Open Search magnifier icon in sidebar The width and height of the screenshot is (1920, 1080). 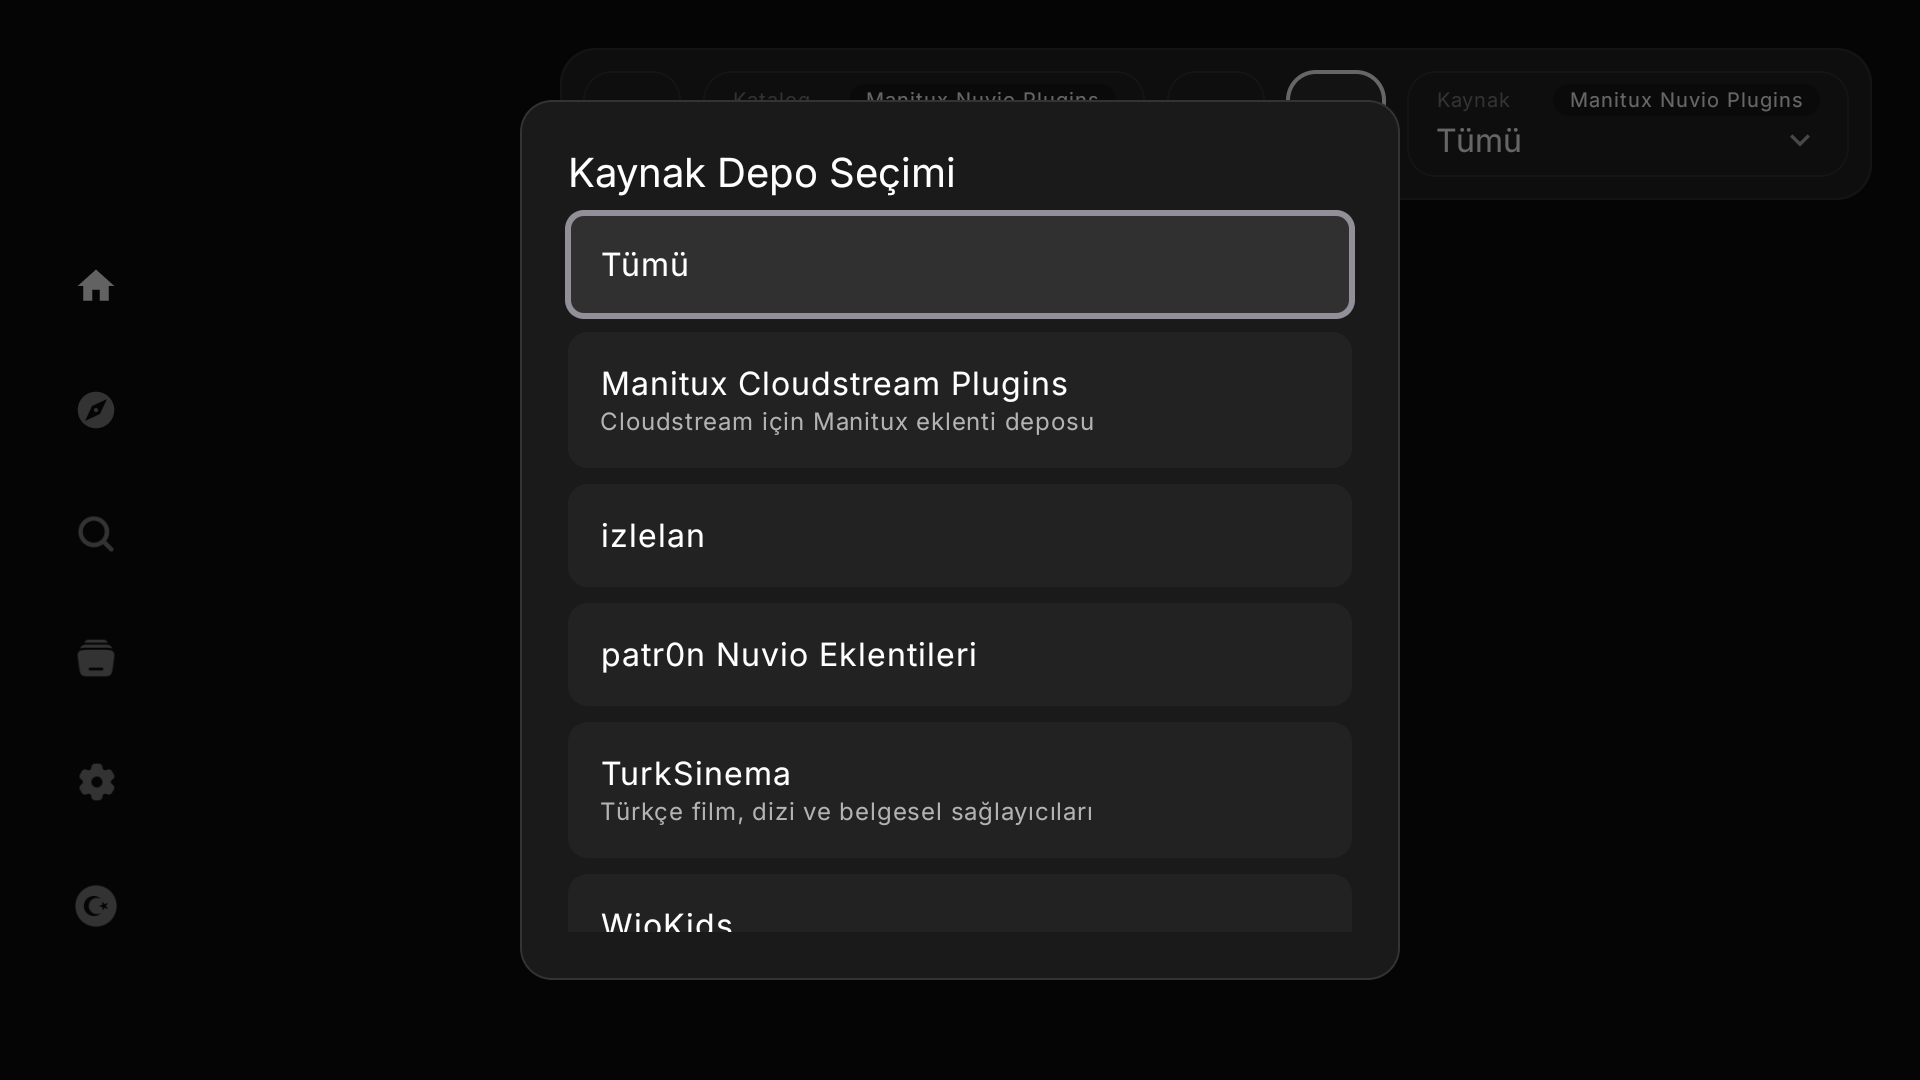coord(96,534)
